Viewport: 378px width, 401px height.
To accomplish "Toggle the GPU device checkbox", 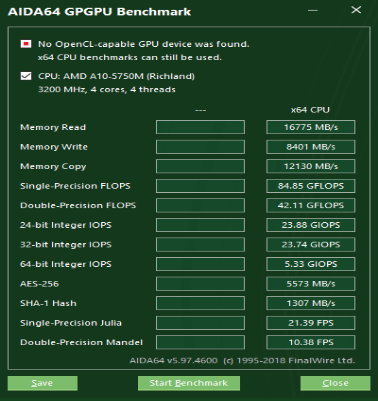I will click(x=26, y=44).
